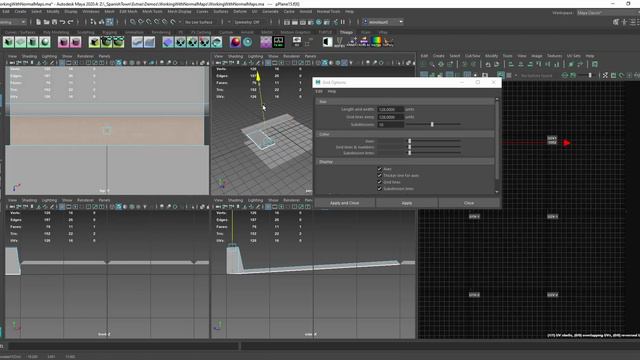Click the command line input field
The width and height of the screenshot is (640, 360).
(124, 346)
